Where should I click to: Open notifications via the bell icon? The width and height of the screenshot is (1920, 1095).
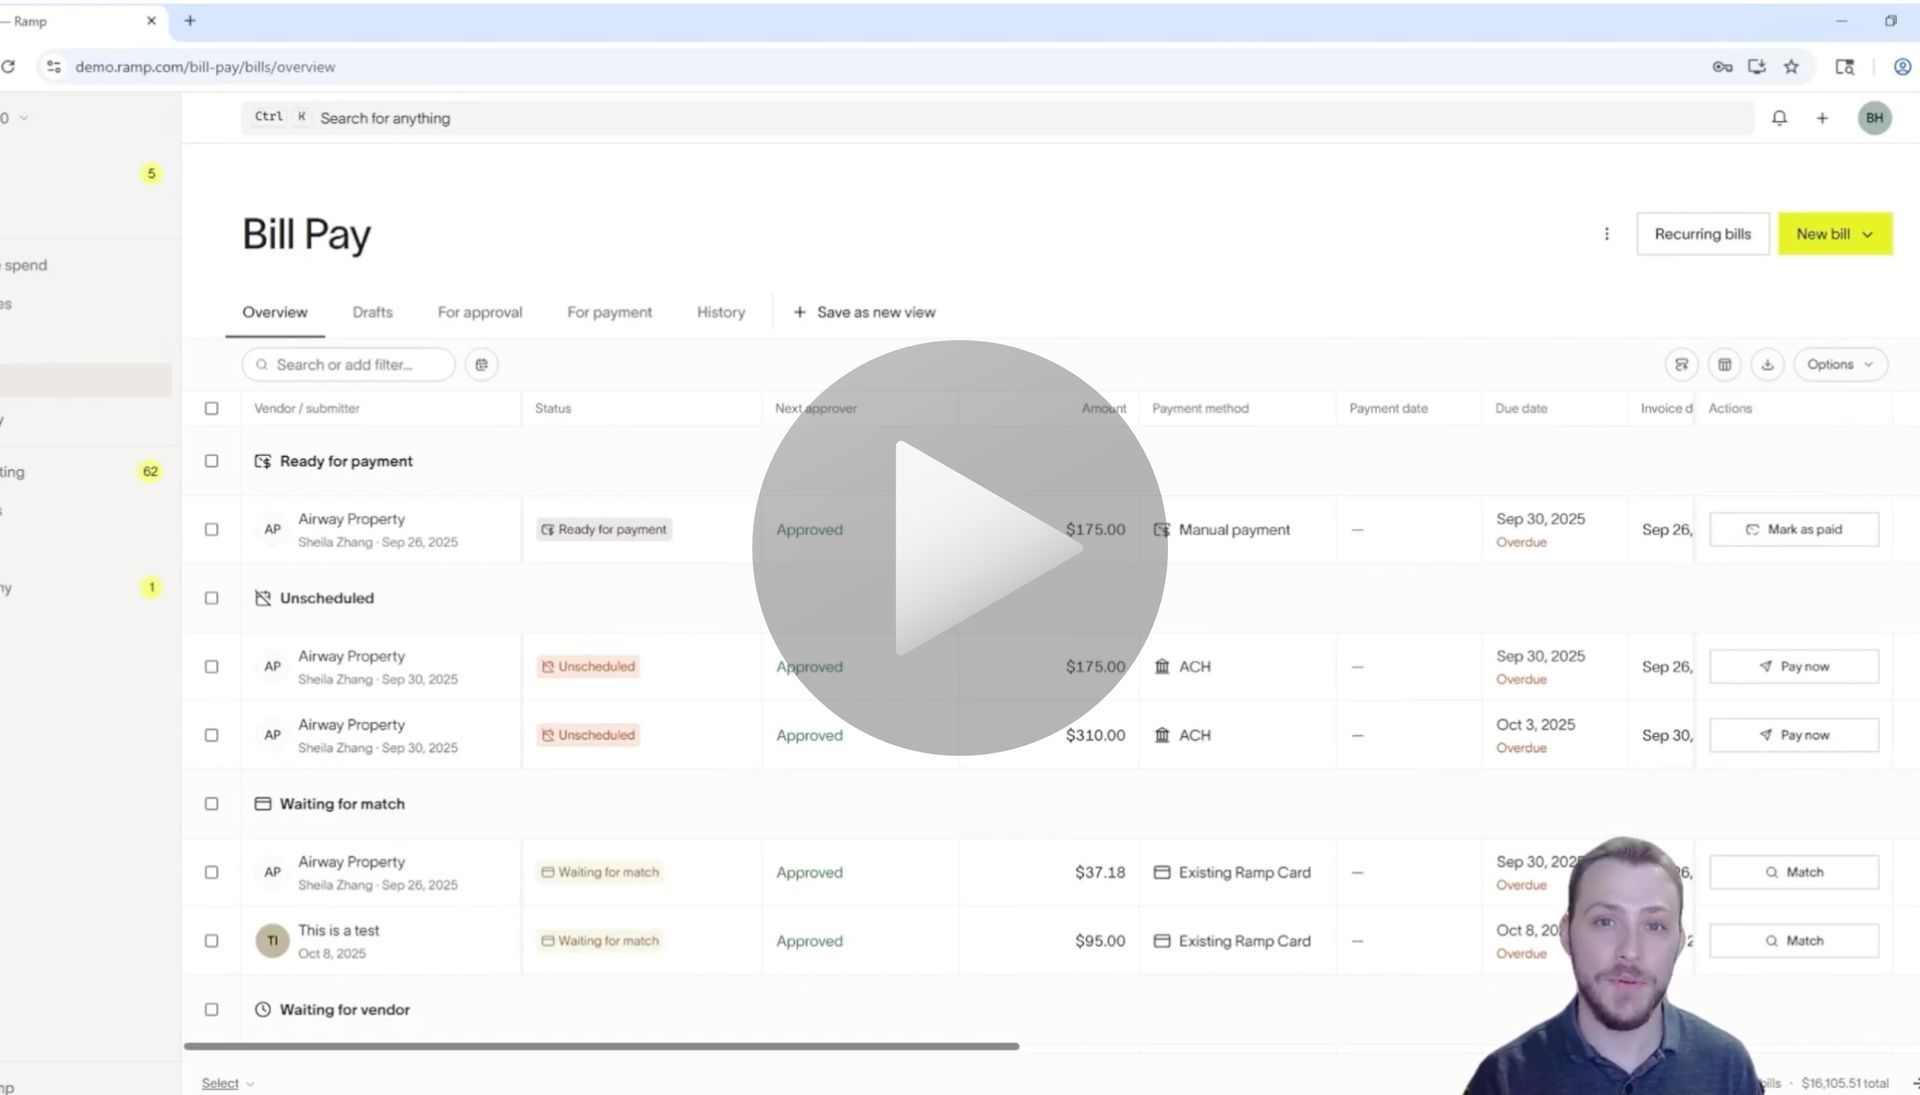point(1779,117)
